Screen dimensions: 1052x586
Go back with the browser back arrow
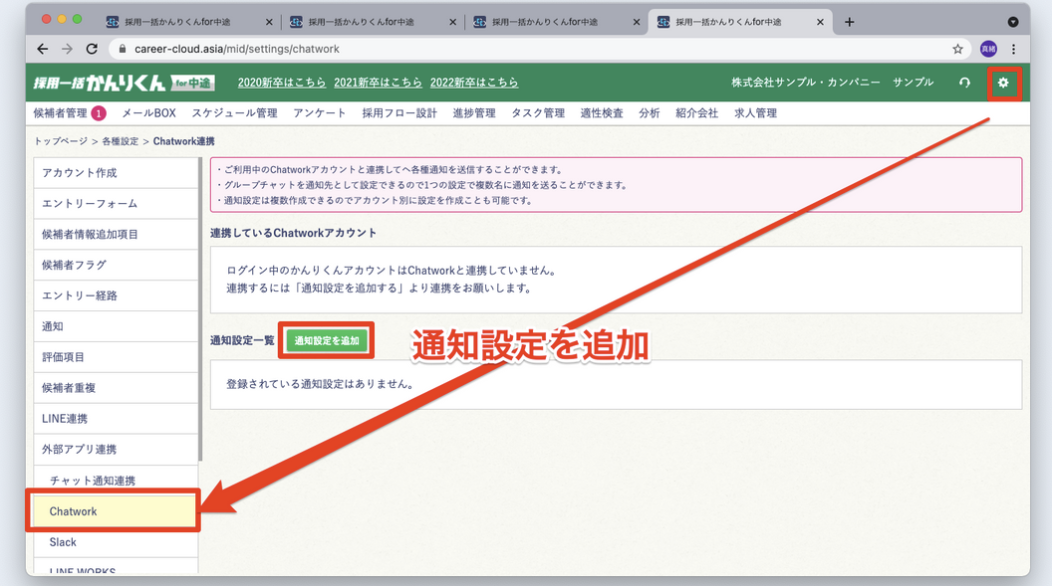(42, 49)
